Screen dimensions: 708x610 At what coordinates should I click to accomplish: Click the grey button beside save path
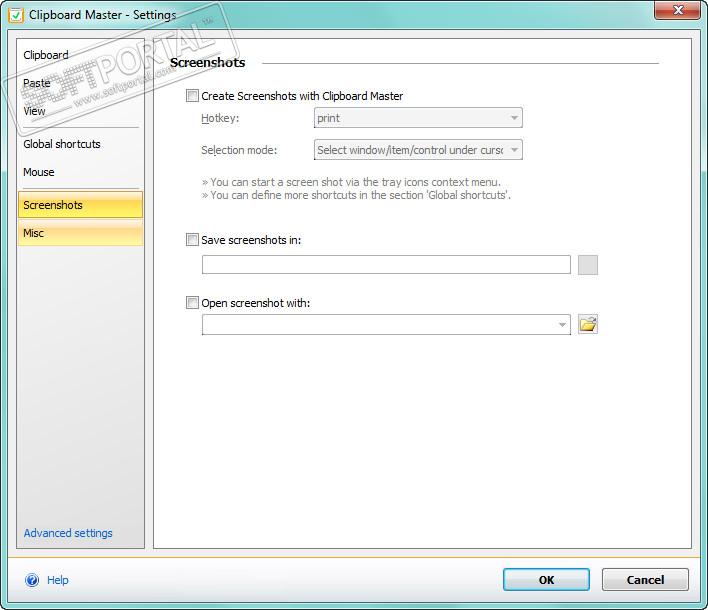(x=587, y=265)
